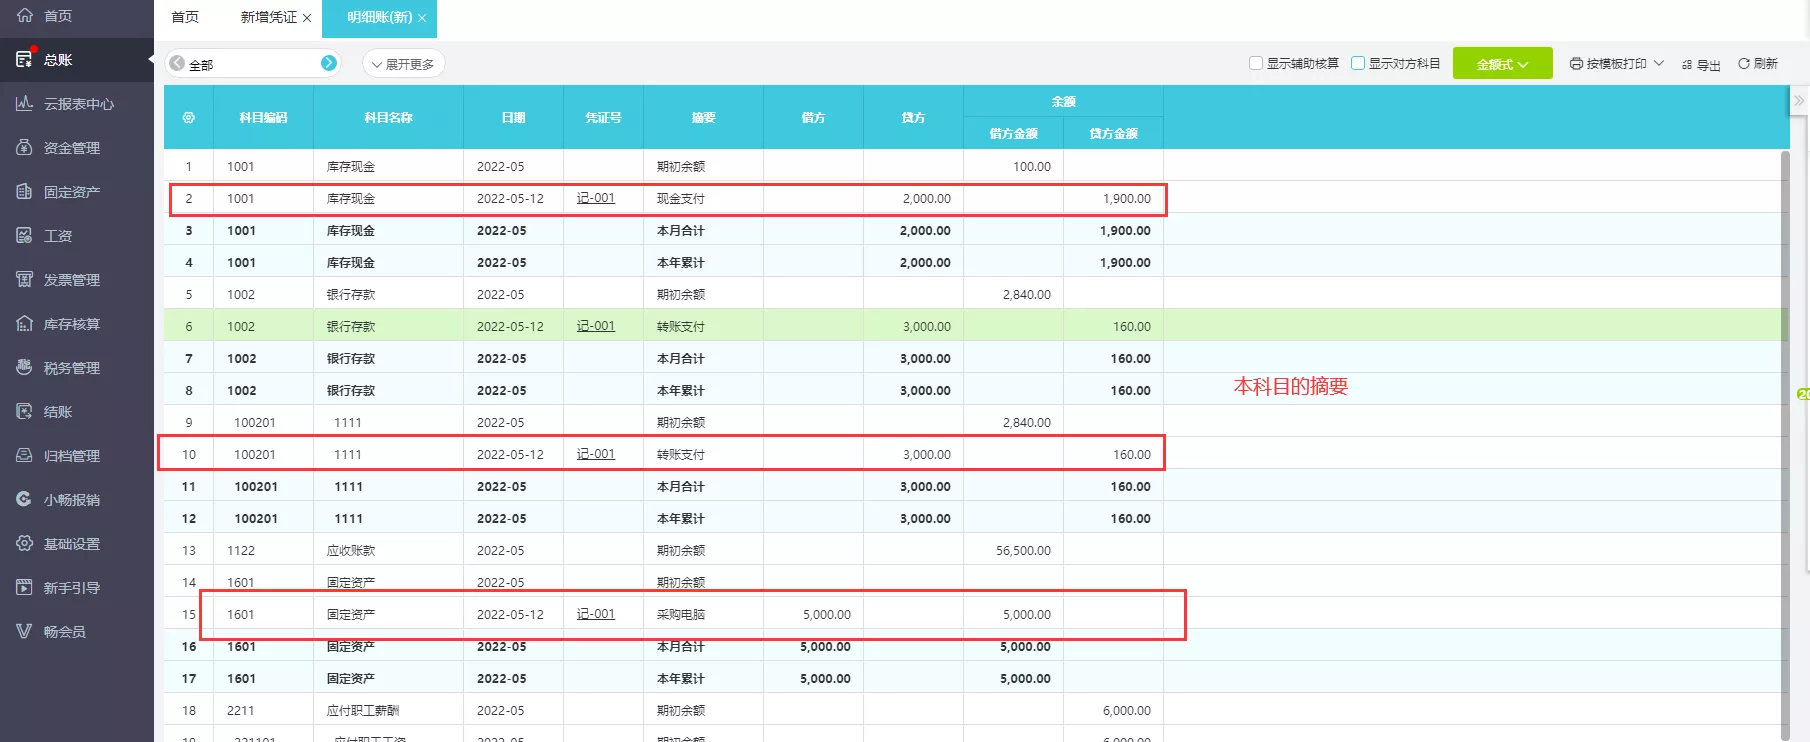Select the 明细账(新) tab
The height and width of the screenshot is (742, 1810).
379,17
